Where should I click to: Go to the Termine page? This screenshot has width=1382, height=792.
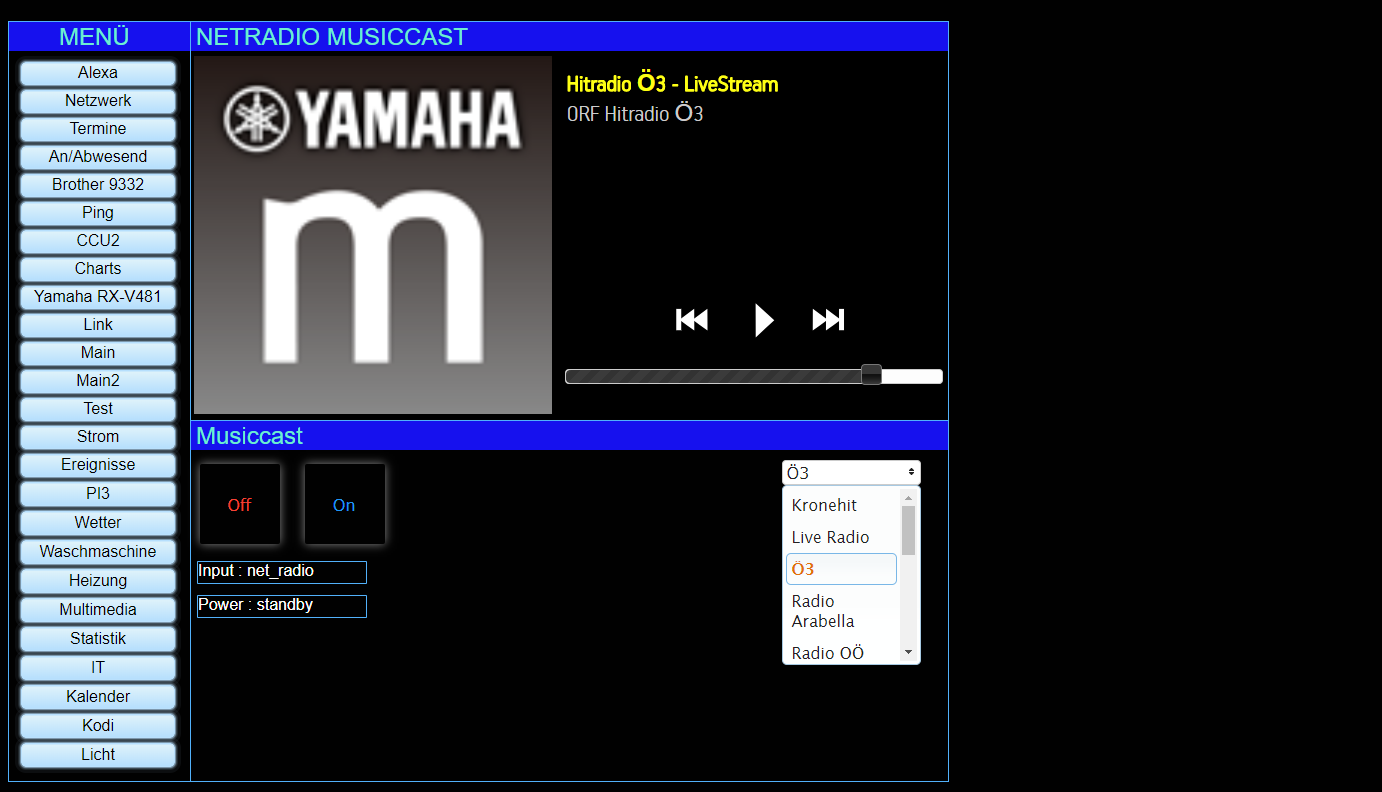click(98, 129)
